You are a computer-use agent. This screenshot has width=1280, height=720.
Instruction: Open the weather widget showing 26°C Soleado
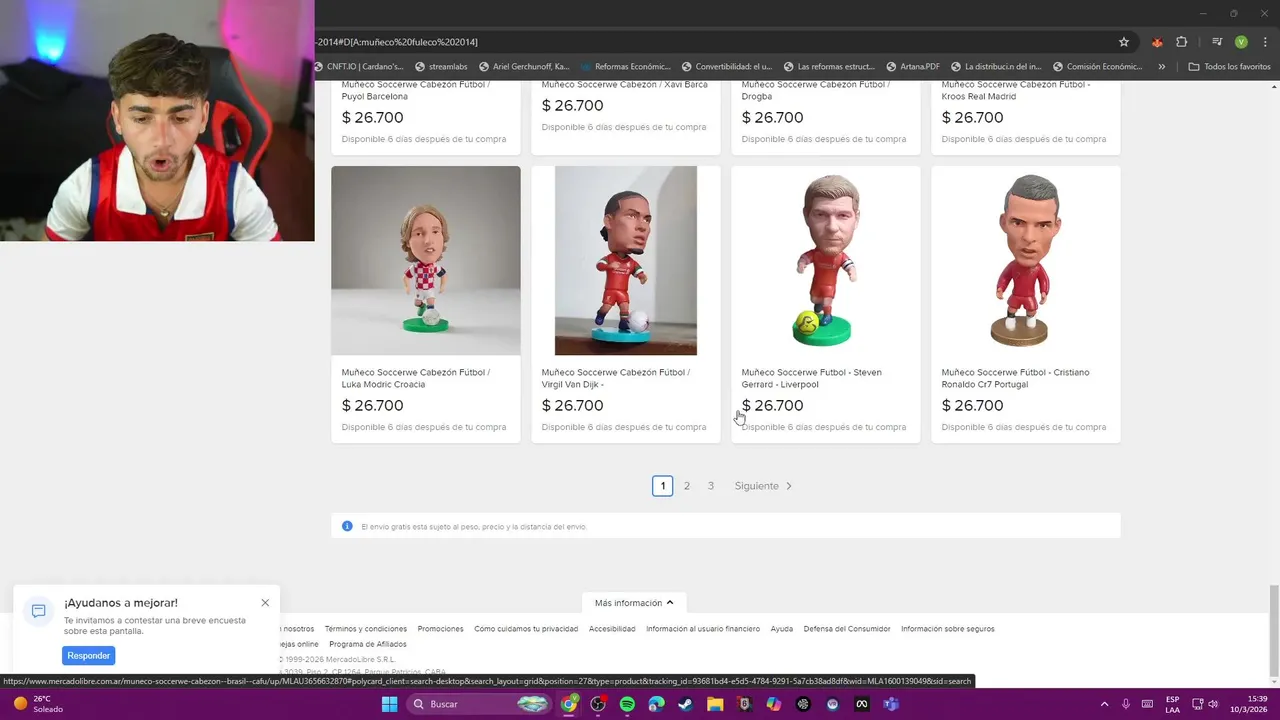(36, 704)
